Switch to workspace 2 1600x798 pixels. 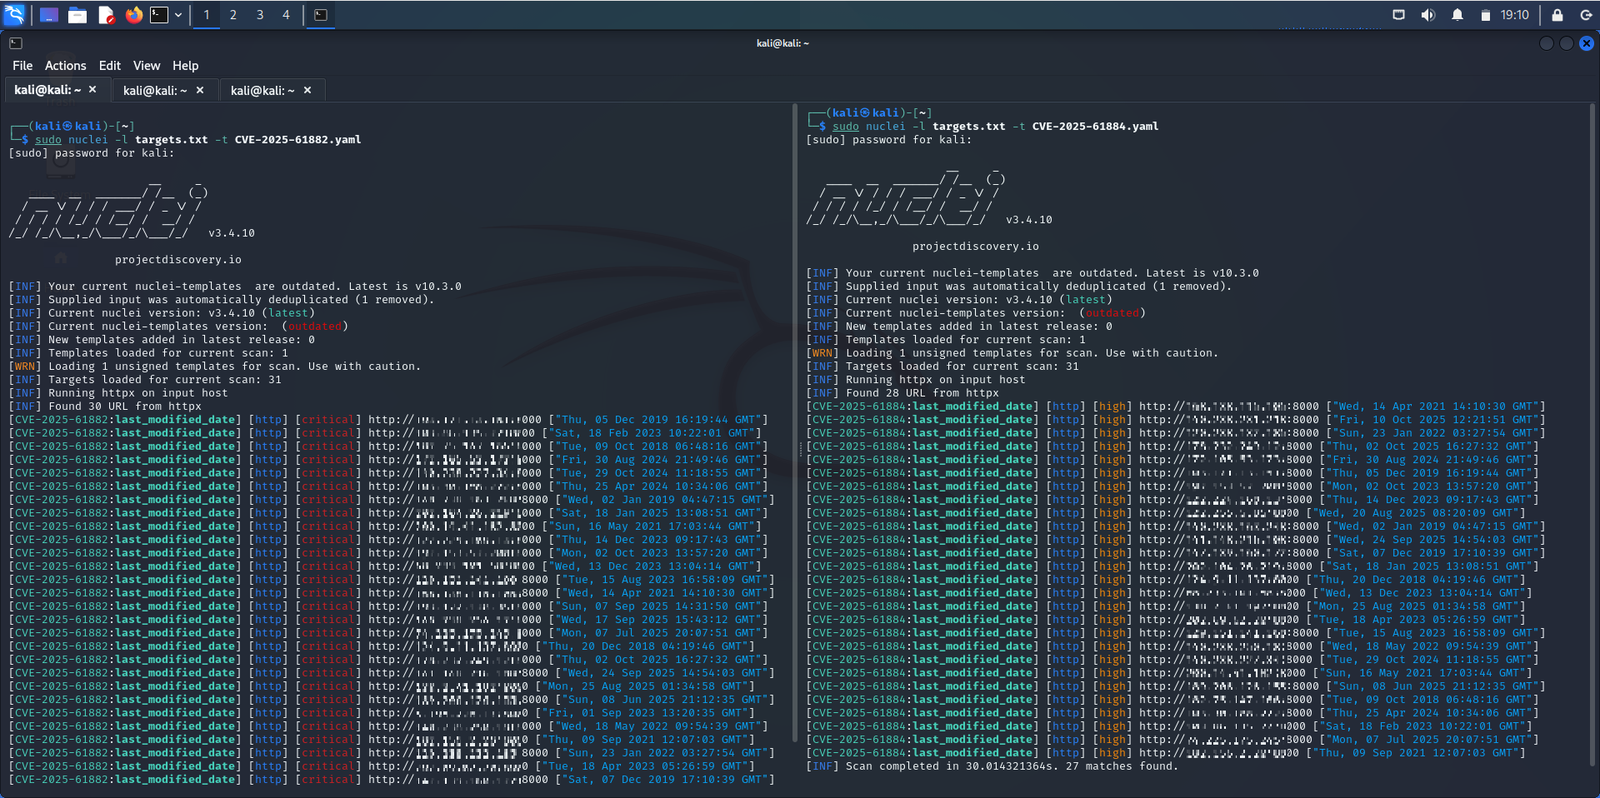233,15
